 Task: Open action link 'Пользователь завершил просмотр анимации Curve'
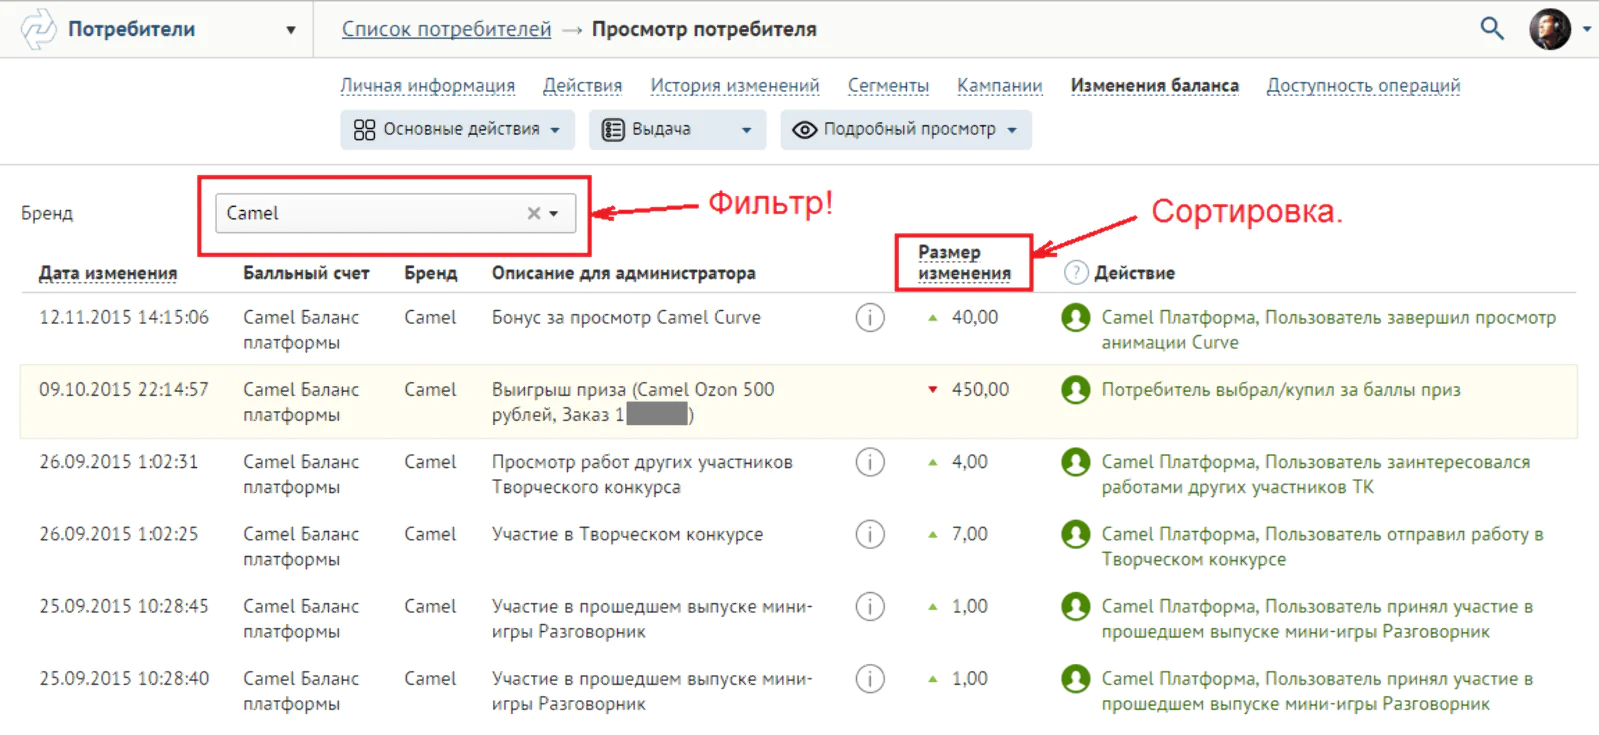click(1328, 330)
